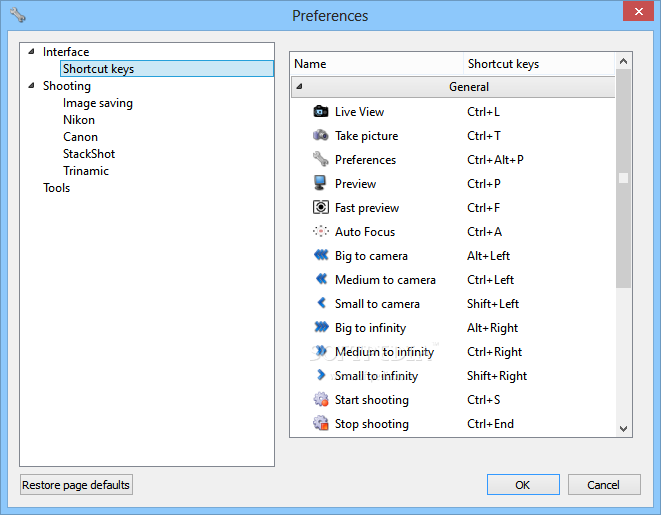Click the Stop shooting gear icon
This screenshot has height=515, width=661.
tap(321, 423)
